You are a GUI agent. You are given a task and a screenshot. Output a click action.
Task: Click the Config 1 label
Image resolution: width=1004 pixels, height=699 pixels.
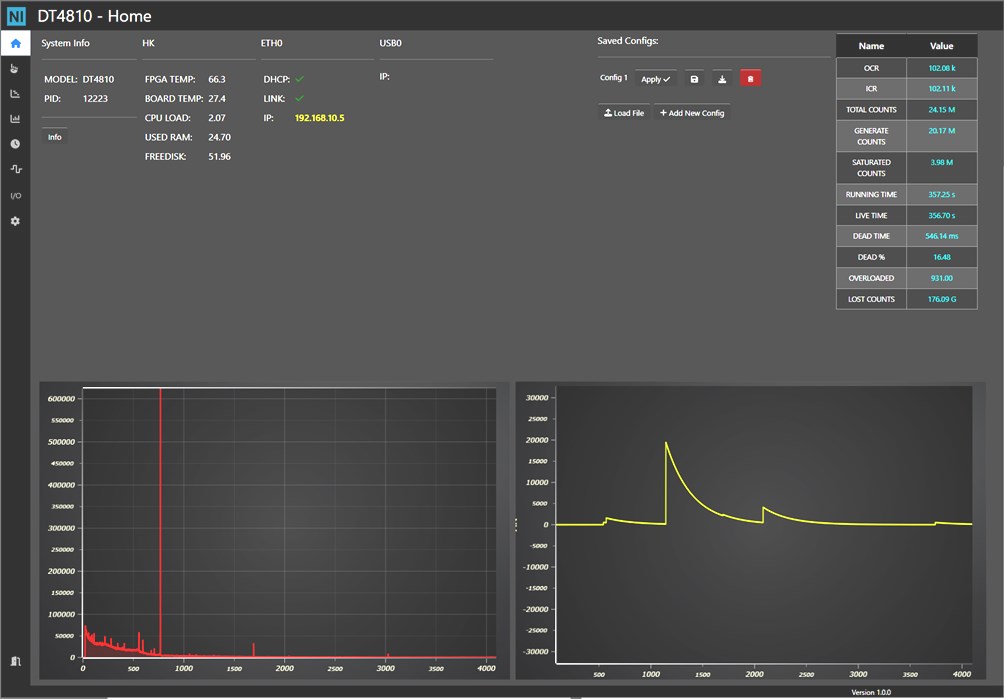point(613,77)
